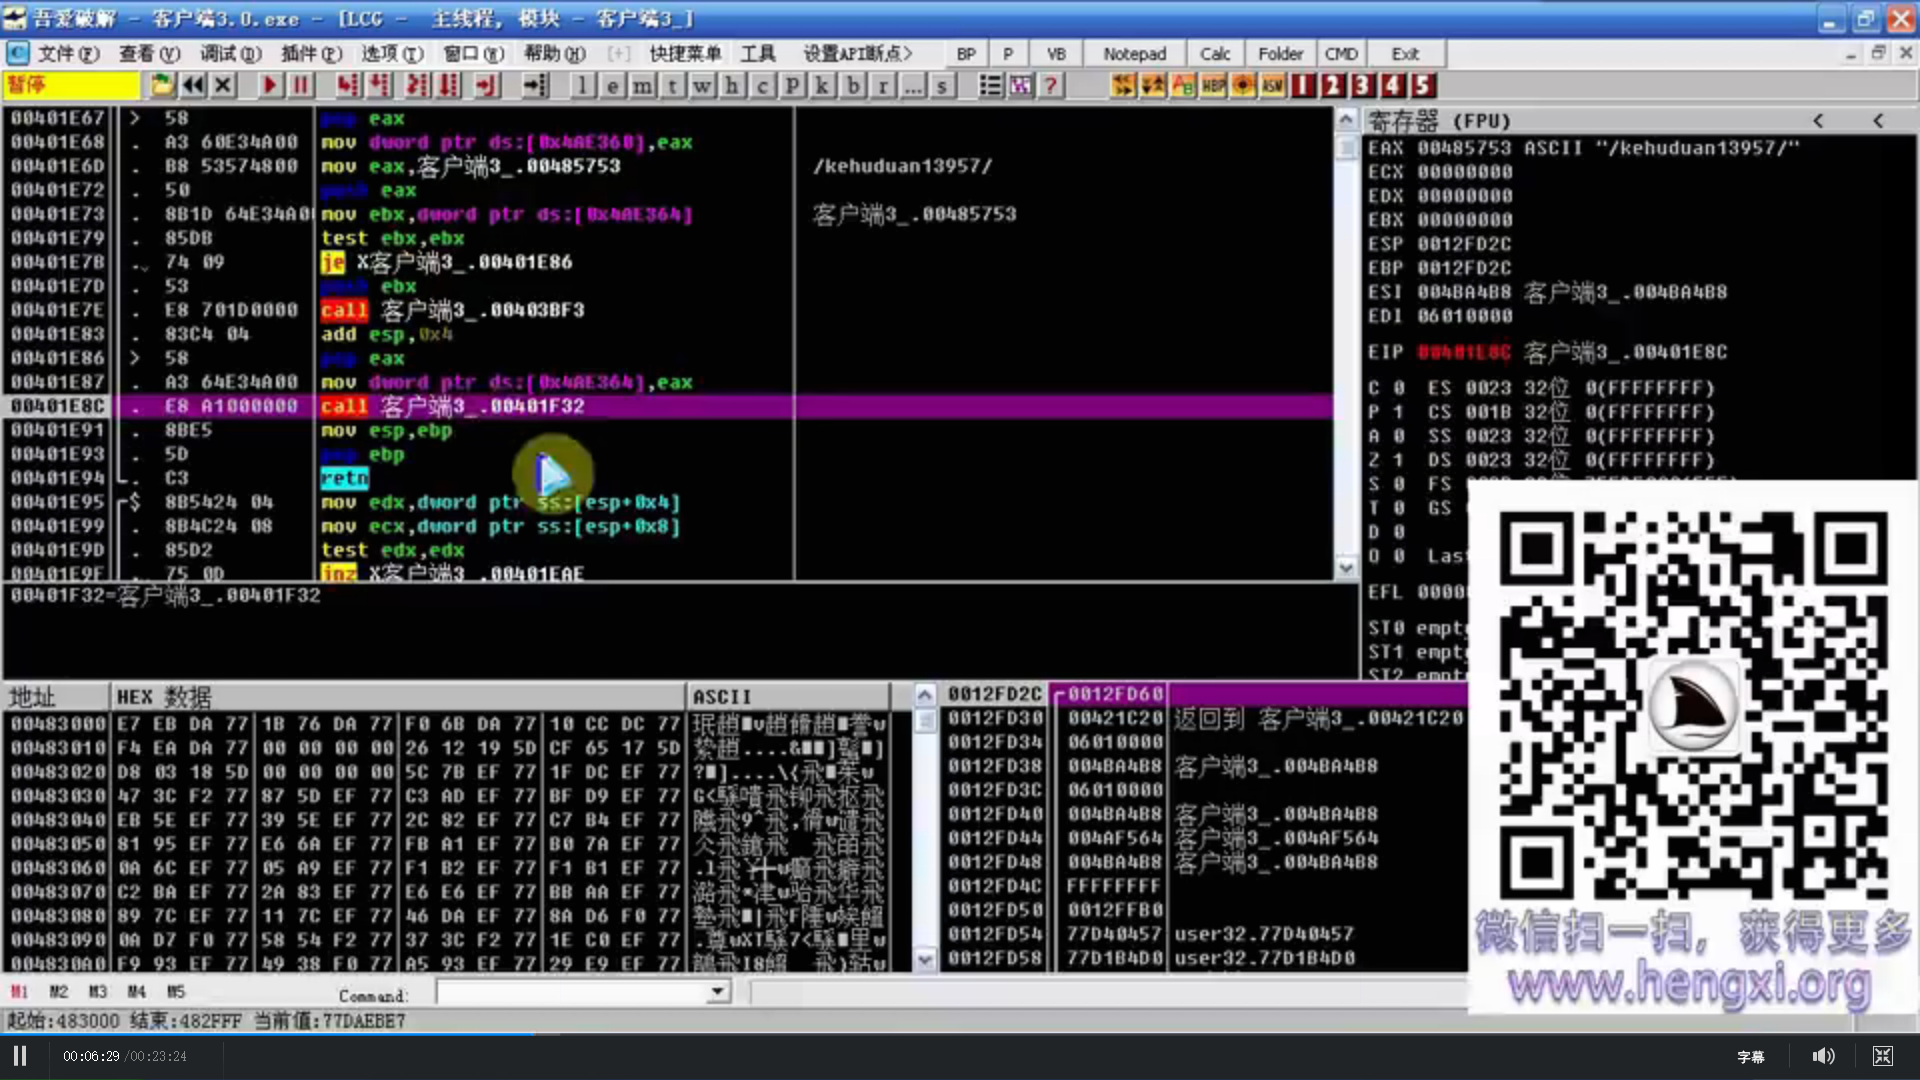Image resolution: width=1920 pixels, height=1080 pixels.
Task: Show breakpoints window with 'b' button
Action: click(853, 86)
